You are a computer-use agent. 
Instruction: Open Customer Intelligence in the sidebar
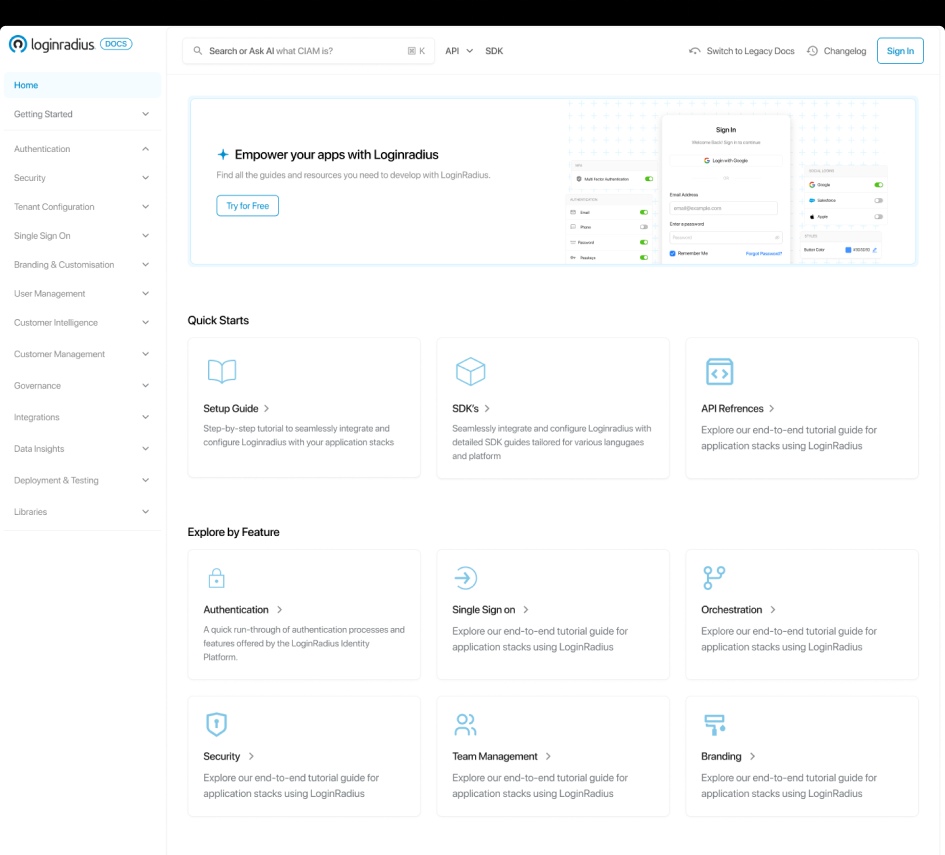click(82, 322)
